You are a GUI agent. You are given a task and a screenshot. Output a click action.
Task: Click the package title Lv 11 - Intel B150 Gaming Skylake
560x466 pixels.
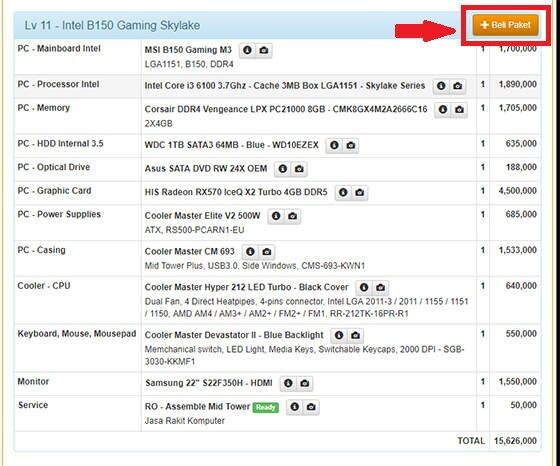112,25
